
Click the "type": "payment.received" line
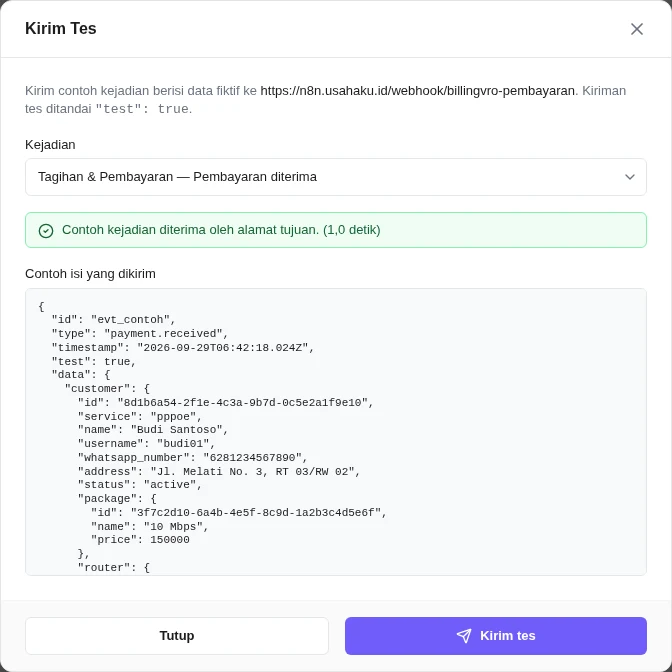140,333
